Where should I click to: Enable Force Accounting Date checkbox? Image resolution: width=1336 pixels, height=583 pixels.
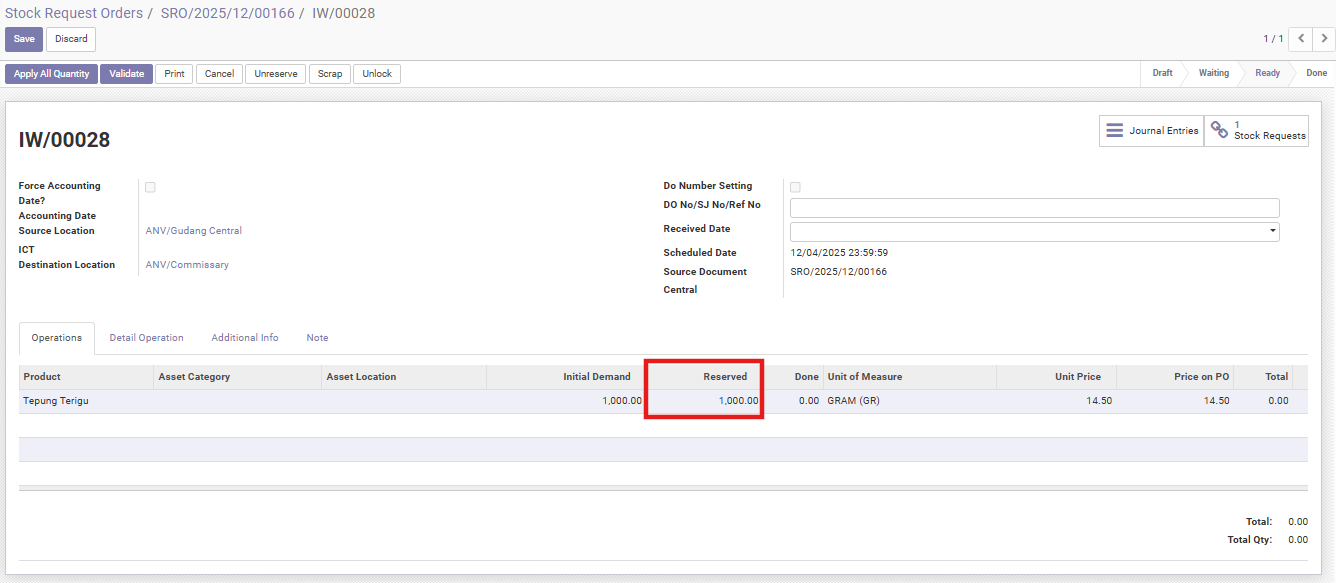point(150,187)
